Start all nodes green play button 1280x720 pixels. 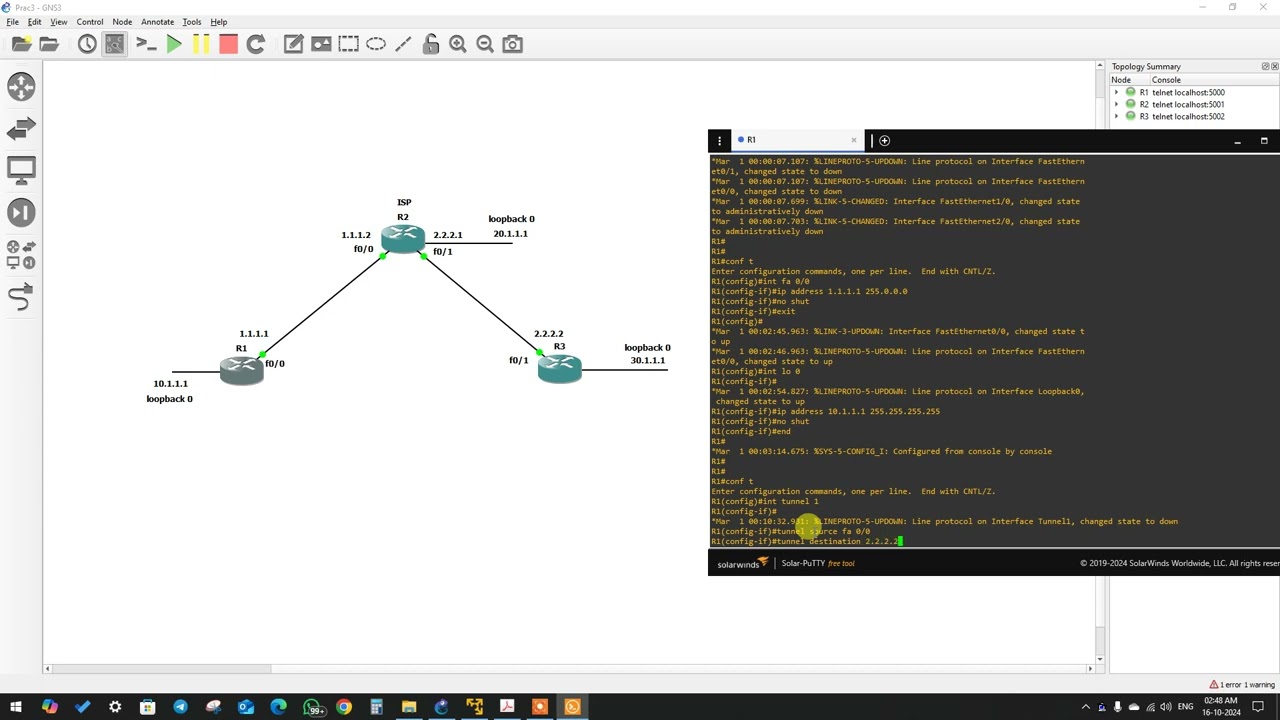point(174,44)
